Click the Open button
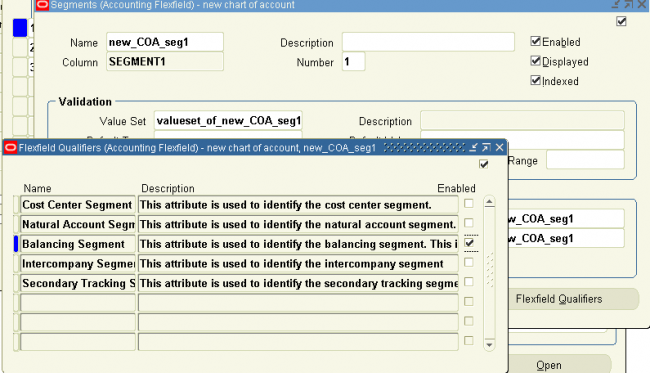Screen dimensions: 650x373 coord(560,365)
